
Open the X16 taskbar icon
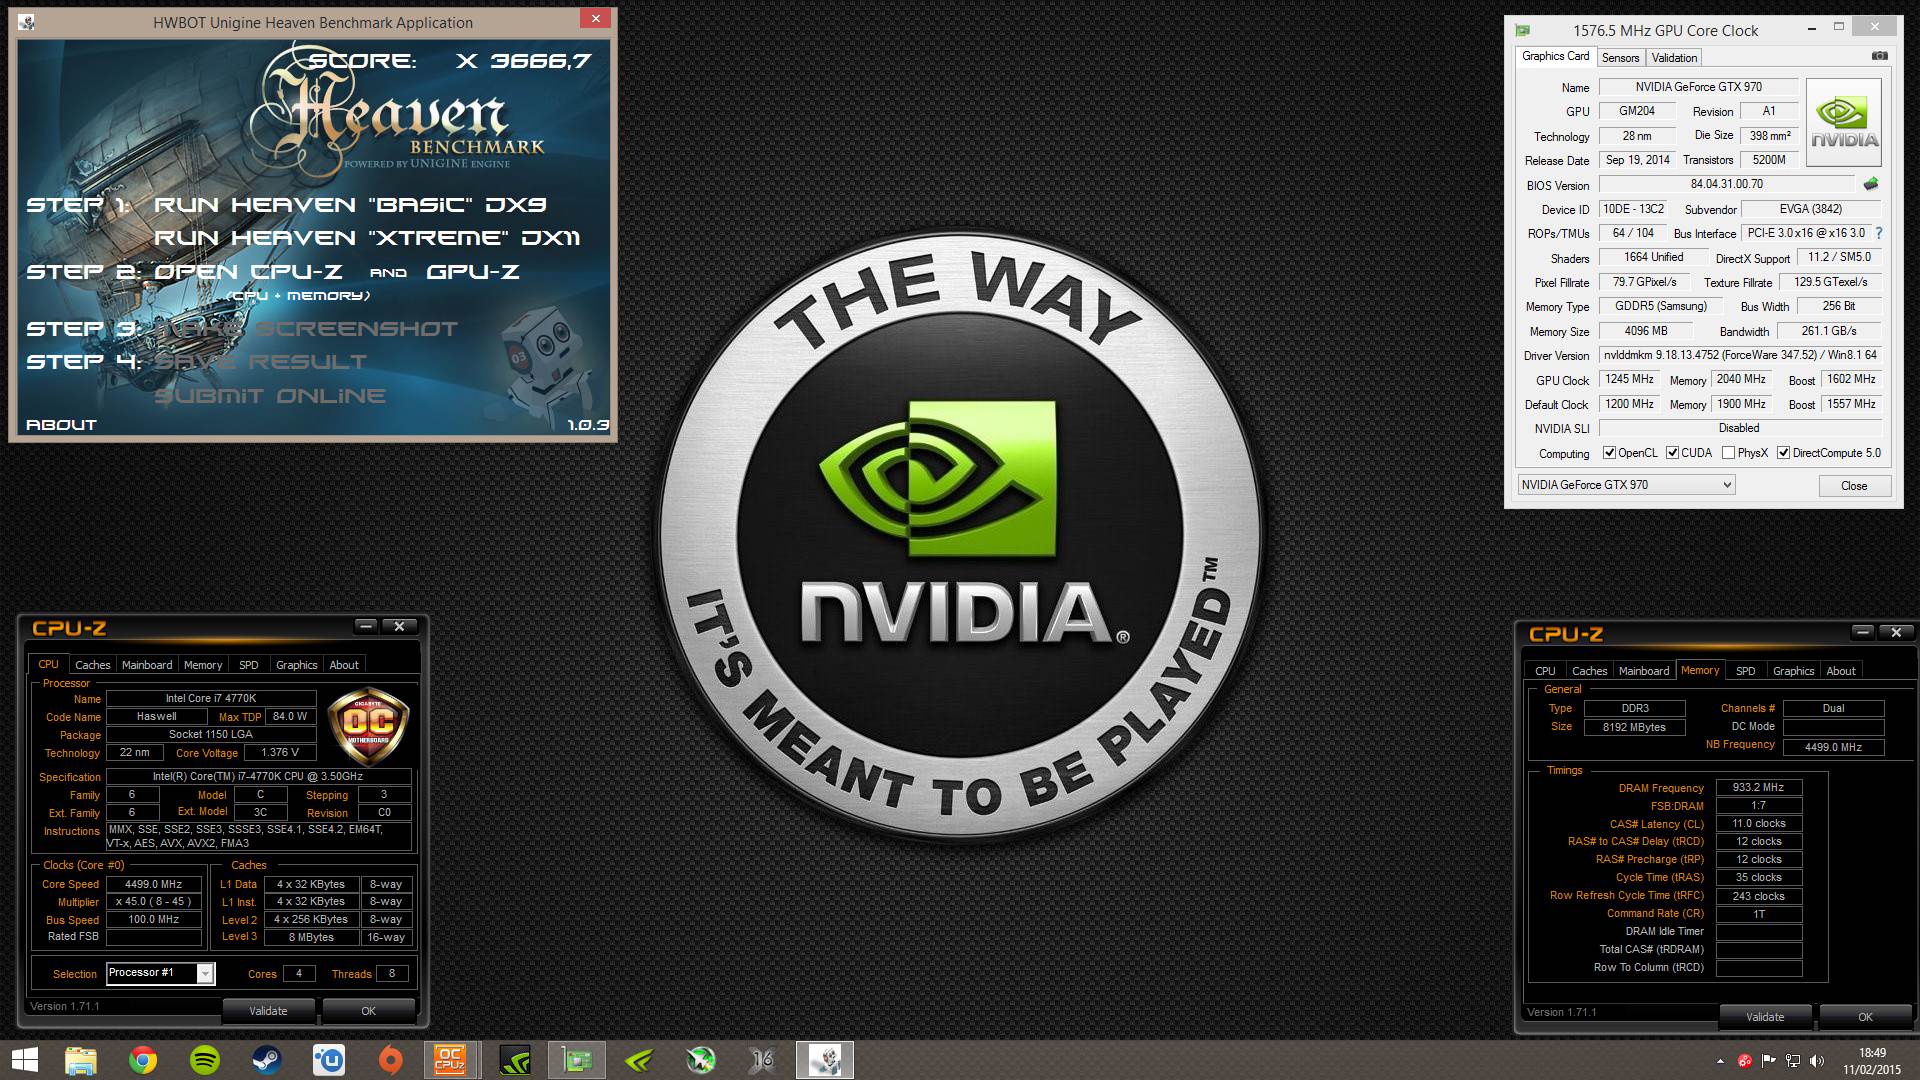point(763,1060)
